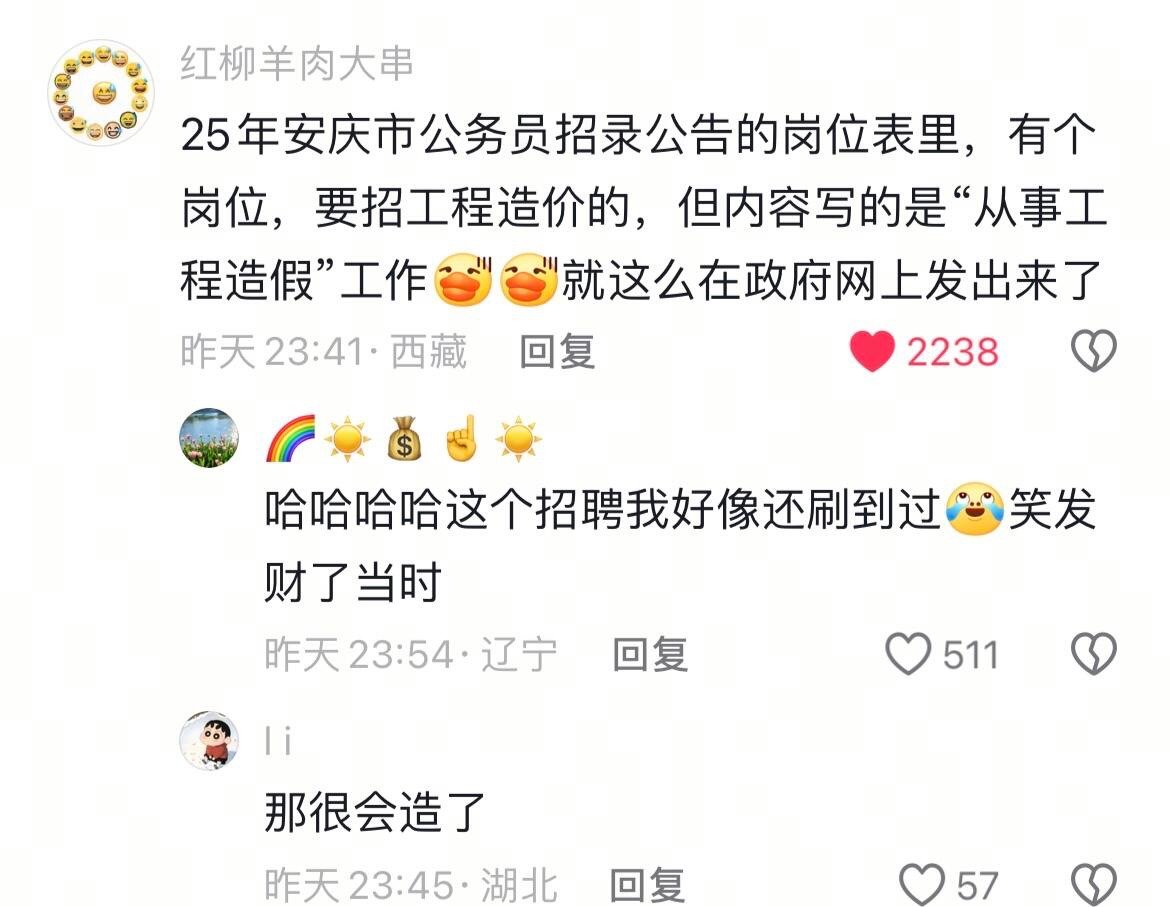
Task: Select comment text about 安庆市公务员招录
Action: (x=644, y=207)
